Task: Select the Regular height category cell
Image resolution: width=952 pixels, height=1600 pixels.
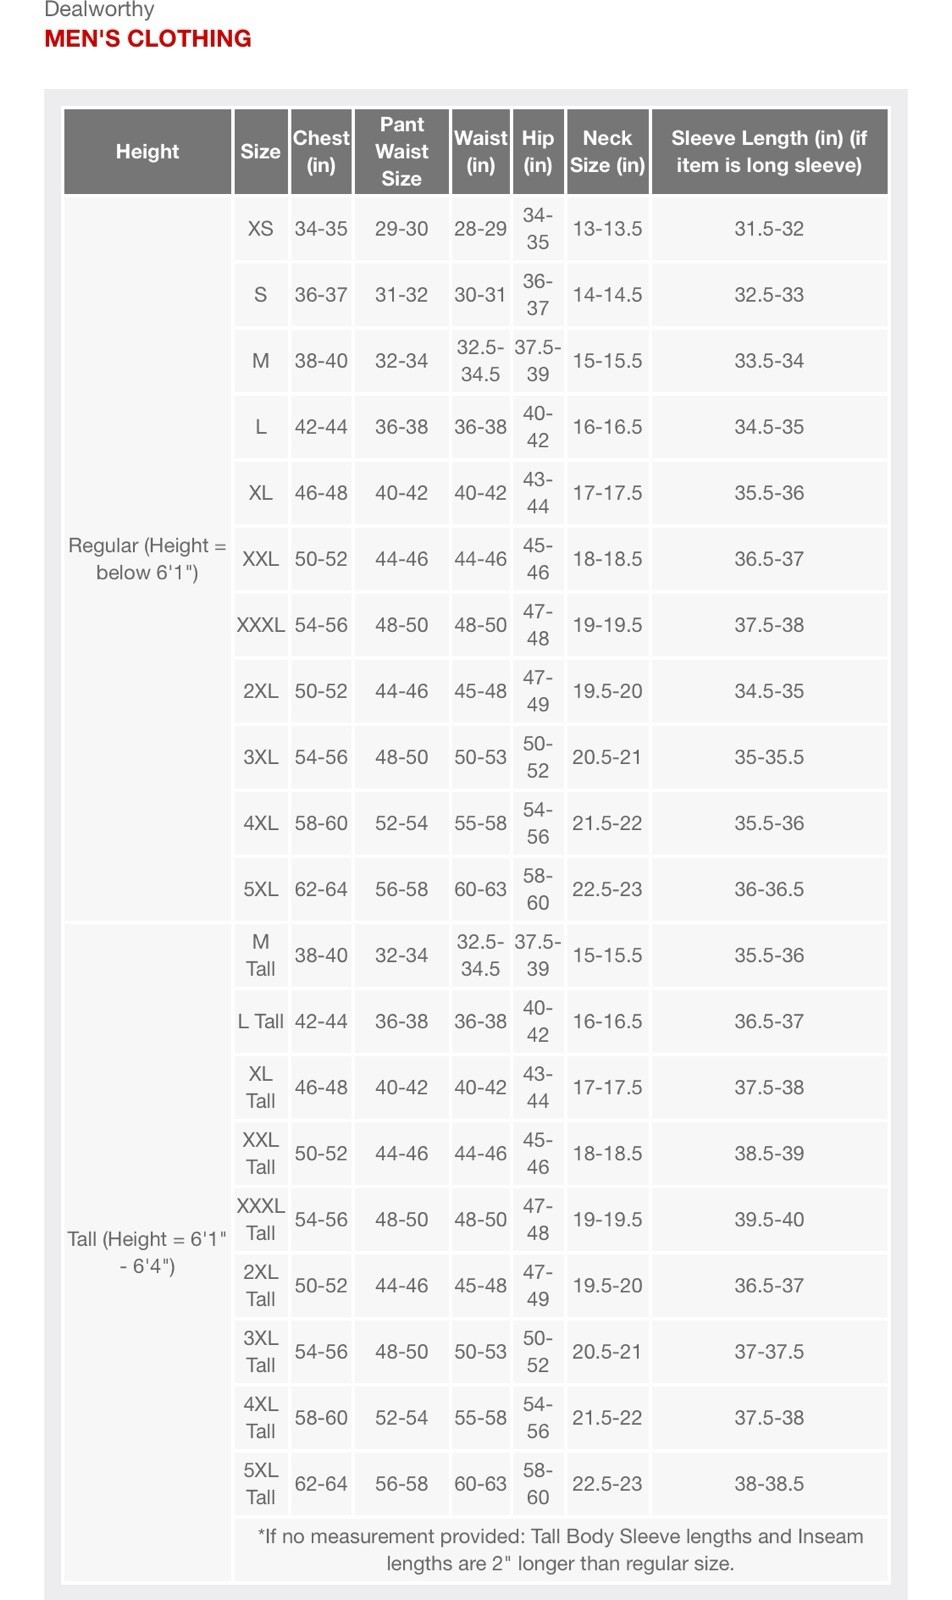Action: (147, 558)
